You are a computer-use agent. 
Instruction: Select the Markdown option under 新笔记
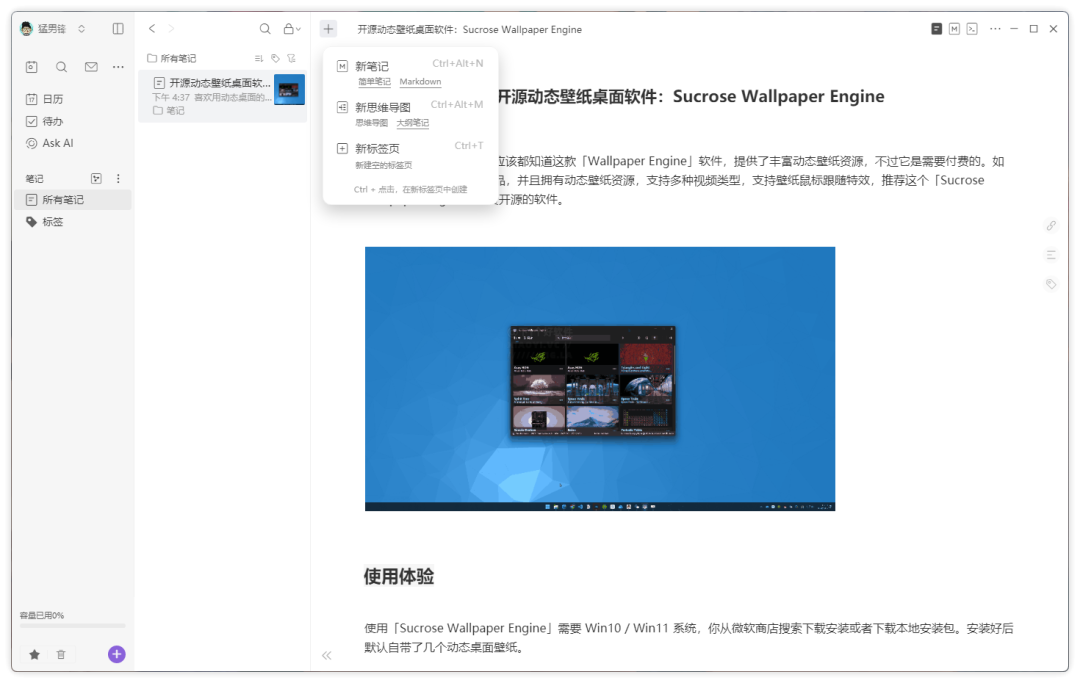point(420,81)
